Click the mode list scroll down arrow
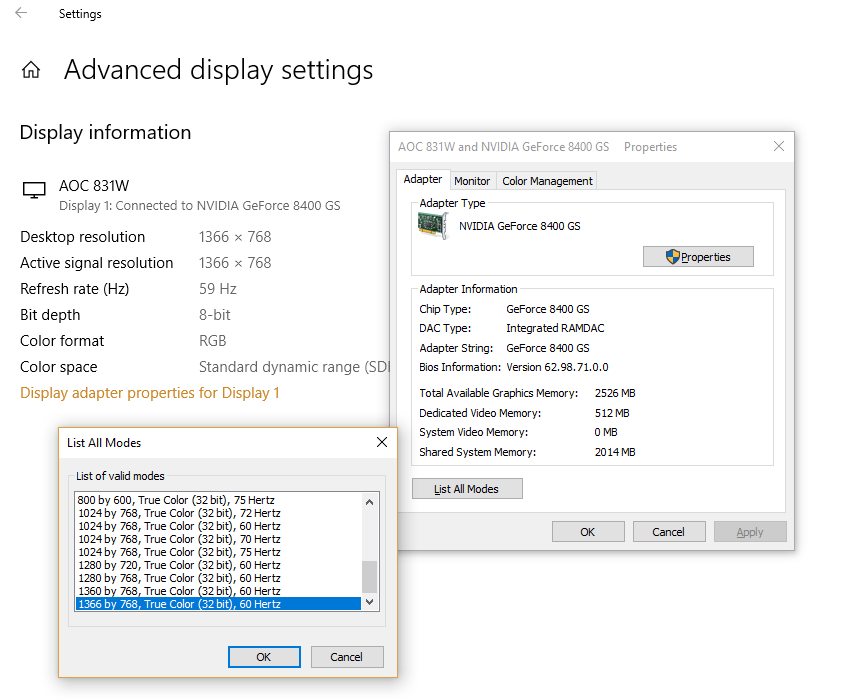This screenshot has height=699, width=845. [x=369, y=602]
